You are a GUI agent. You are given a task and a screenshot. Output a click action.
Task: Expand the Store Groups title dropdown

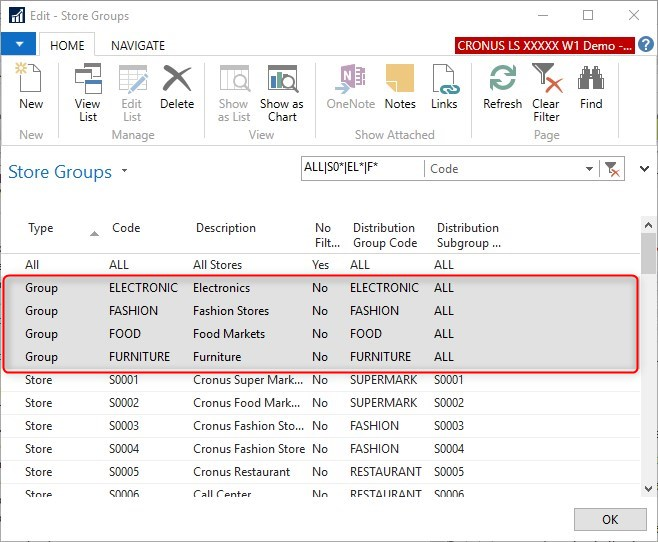click(x=125, y=172)
